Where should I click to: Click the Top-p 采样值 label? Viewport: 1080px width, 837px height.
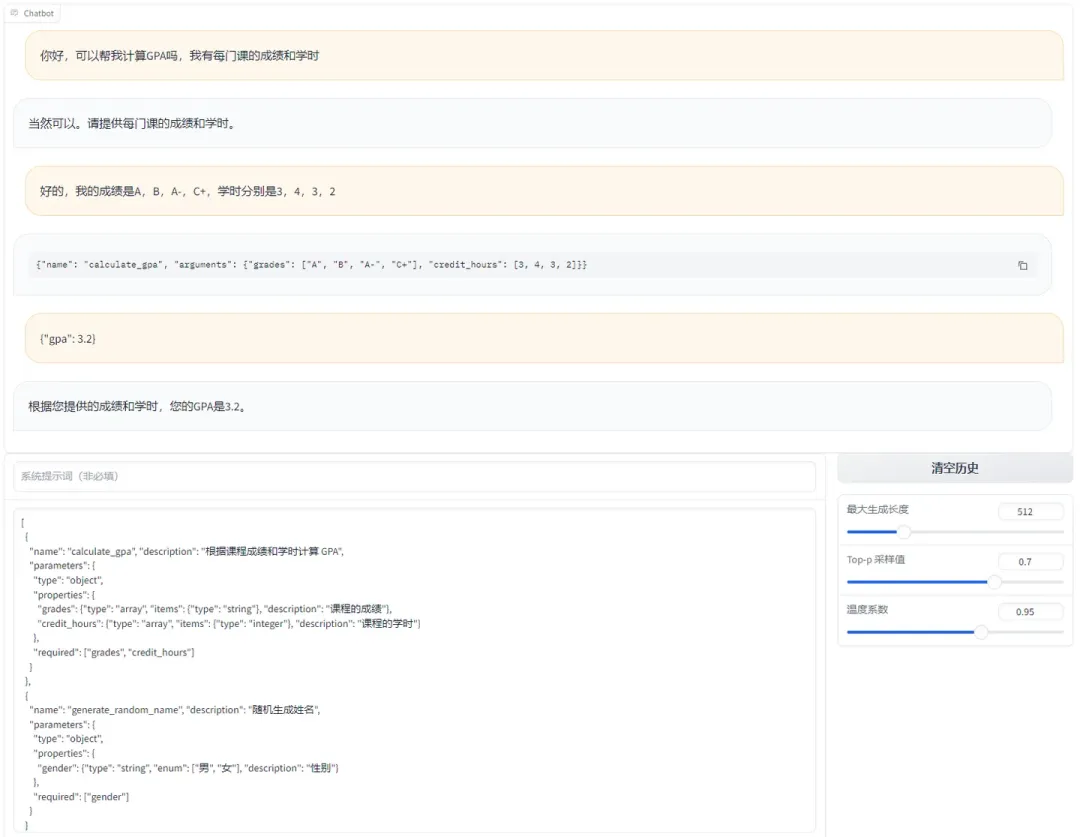[x=875, y=559]
